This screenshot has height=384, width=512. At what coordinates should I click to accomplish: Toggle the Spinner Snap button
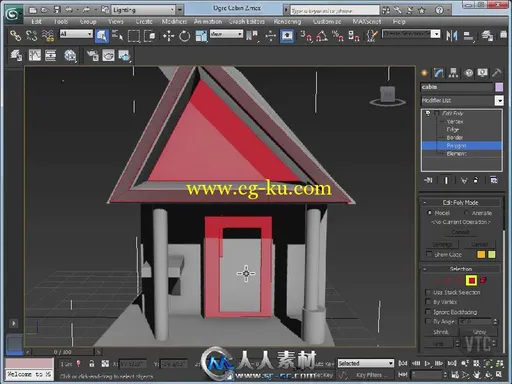[x=353, y=36]
